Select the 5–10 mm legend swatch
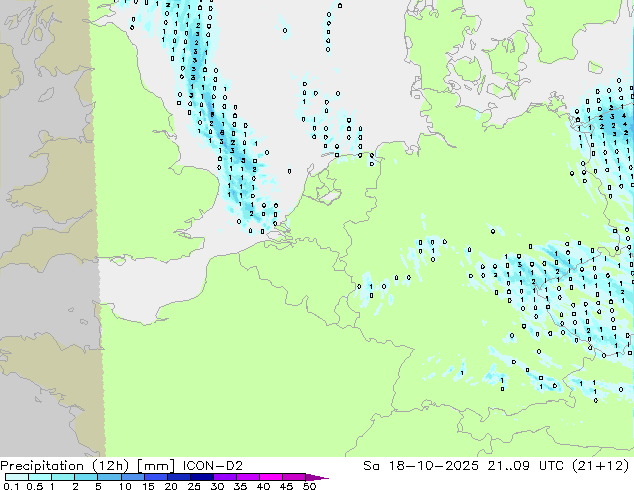Image resolution: width=634 pixels, height=490 pixels. point(109,477)
